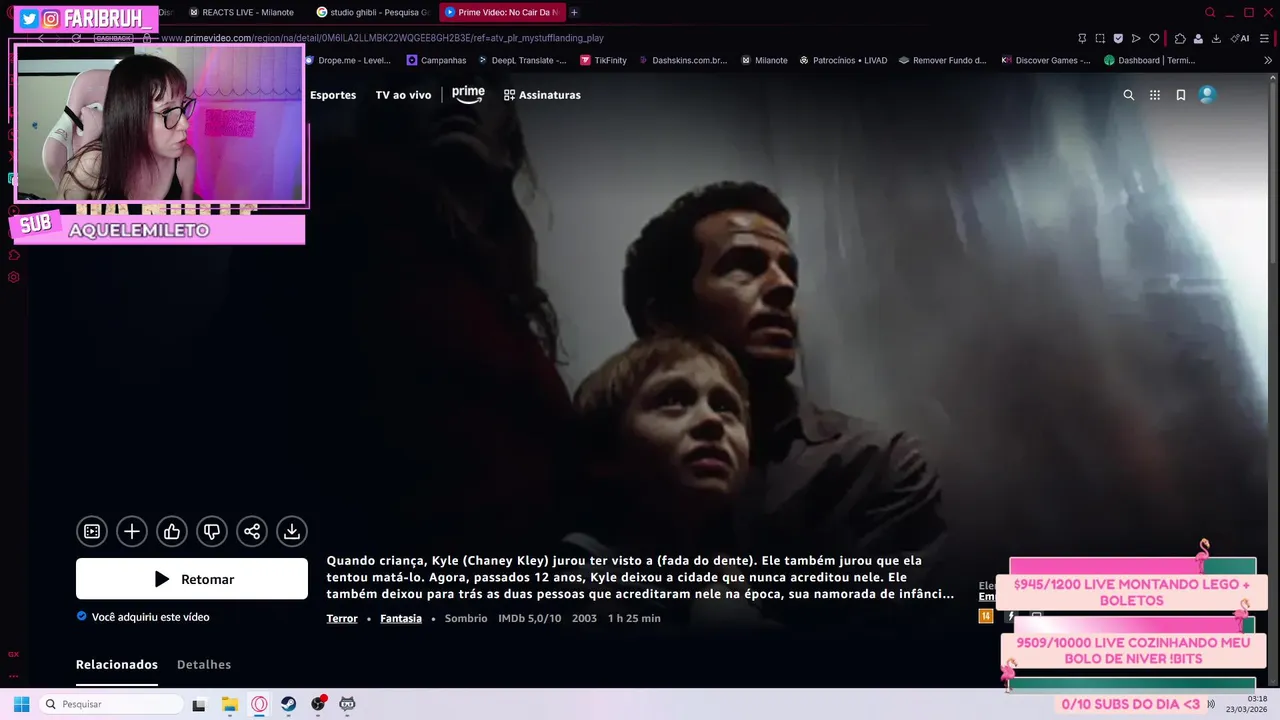Open browser account profile icon
Screen dimensions: 1280x720
pos(1198,38)
